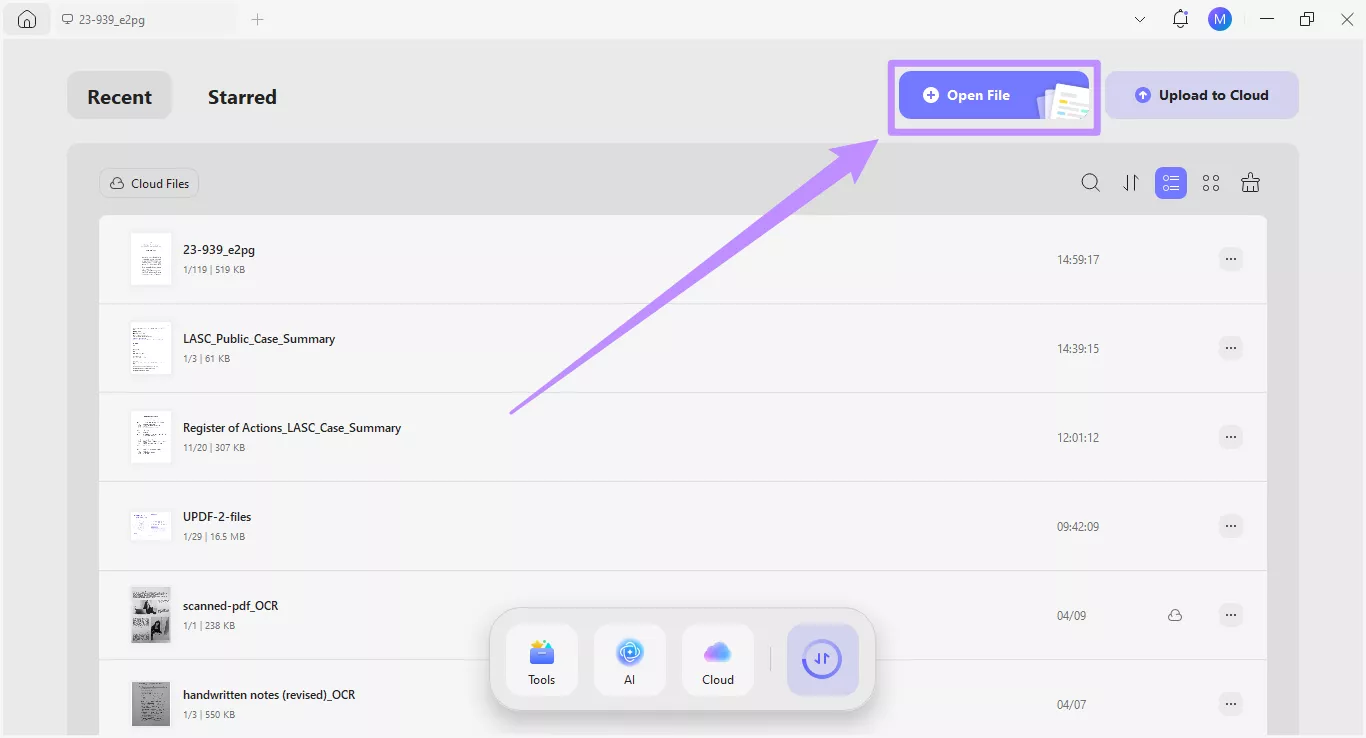Click the Upload to Cloud button

[1202, 96]
